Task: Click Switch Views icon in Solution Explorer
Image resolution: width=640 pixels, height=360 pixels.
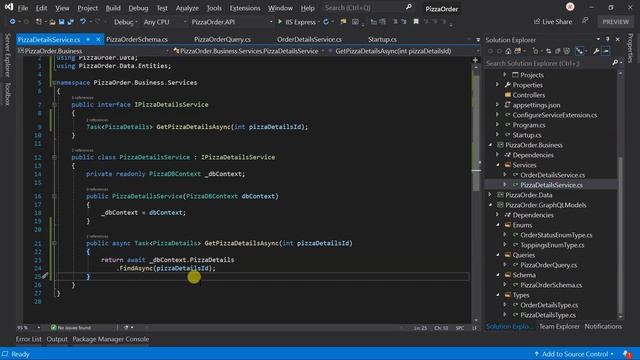Action: coord(518,51)
